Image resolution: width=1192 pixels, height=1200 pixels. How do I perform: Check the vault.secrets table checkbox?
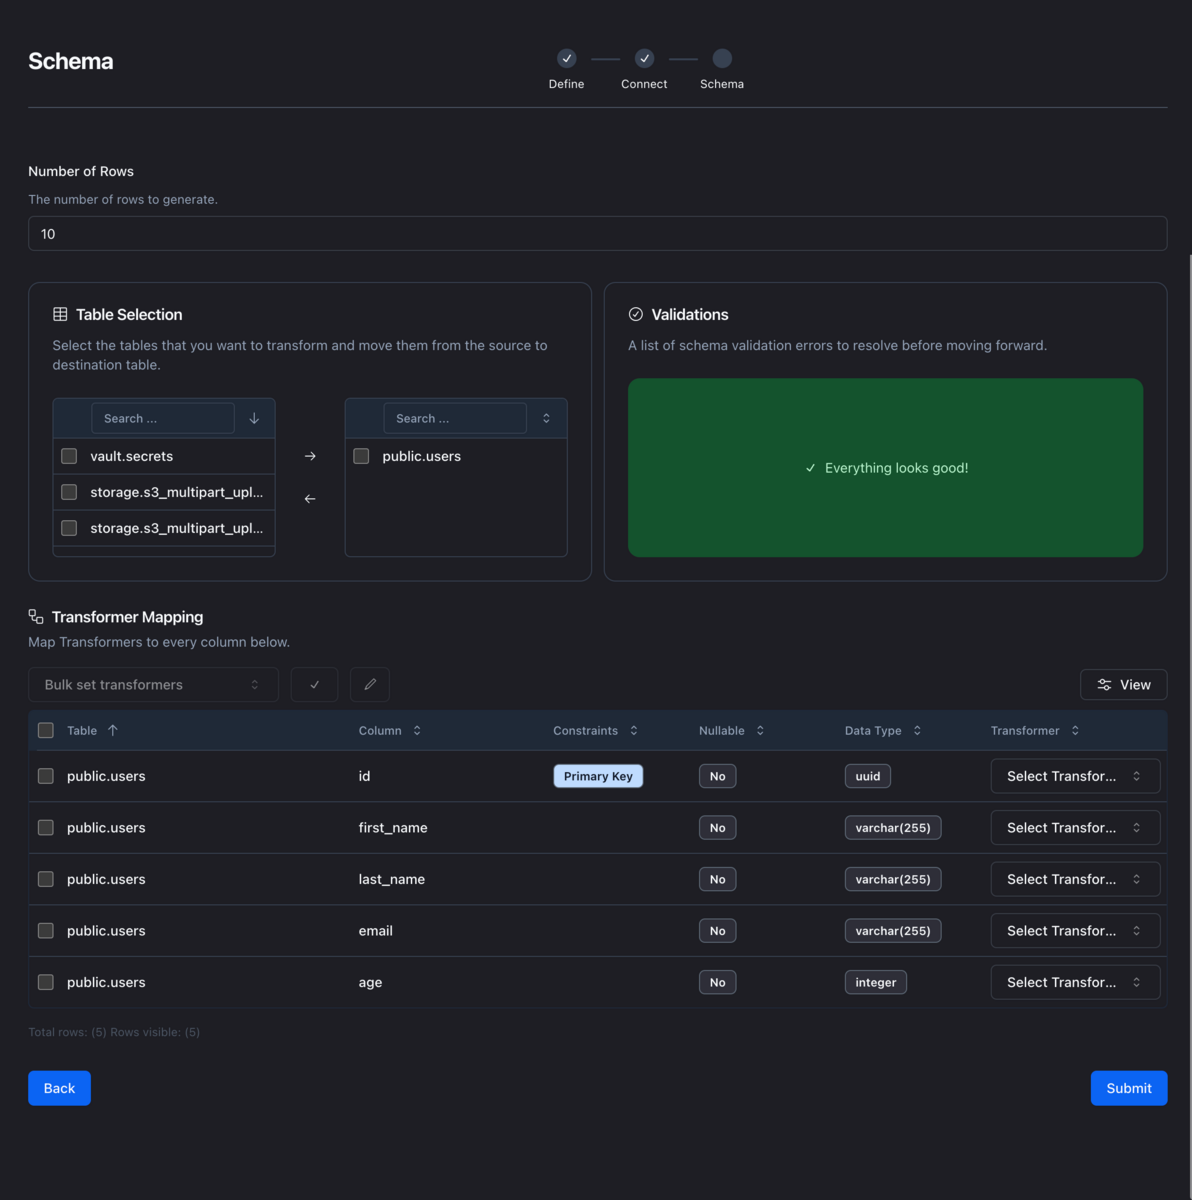(69, 456)
